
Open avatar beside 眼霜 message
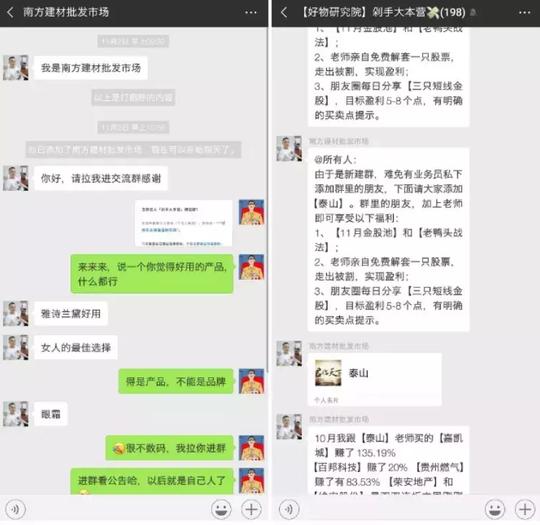(x=15, y=414)
